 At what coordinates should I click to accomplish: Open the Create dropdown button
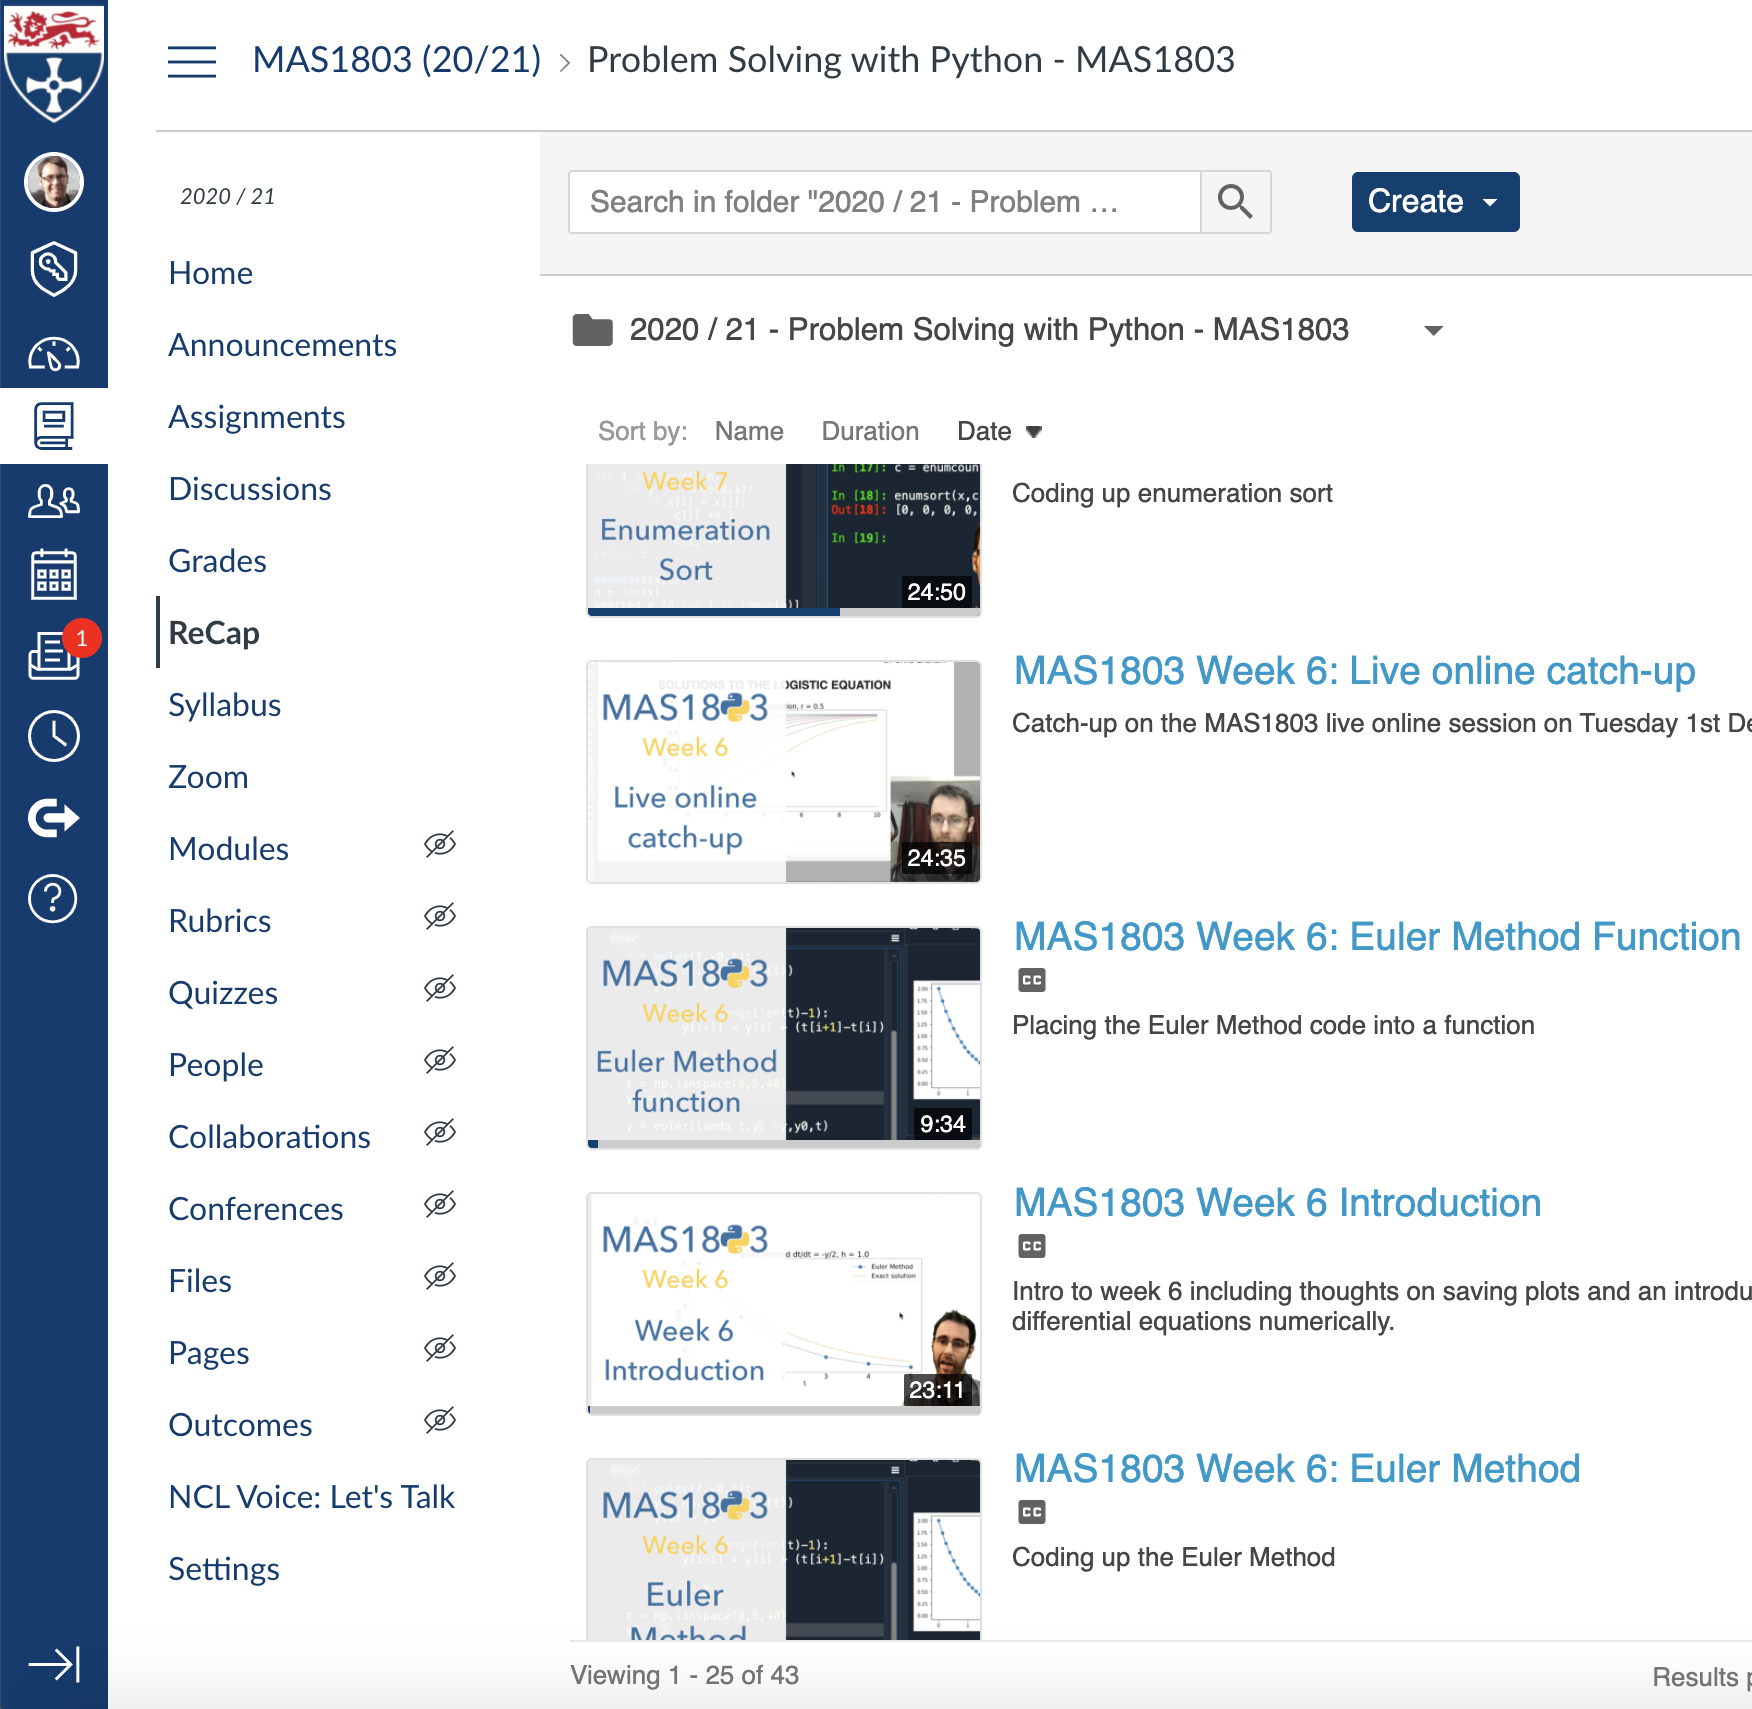point(1434,202)
